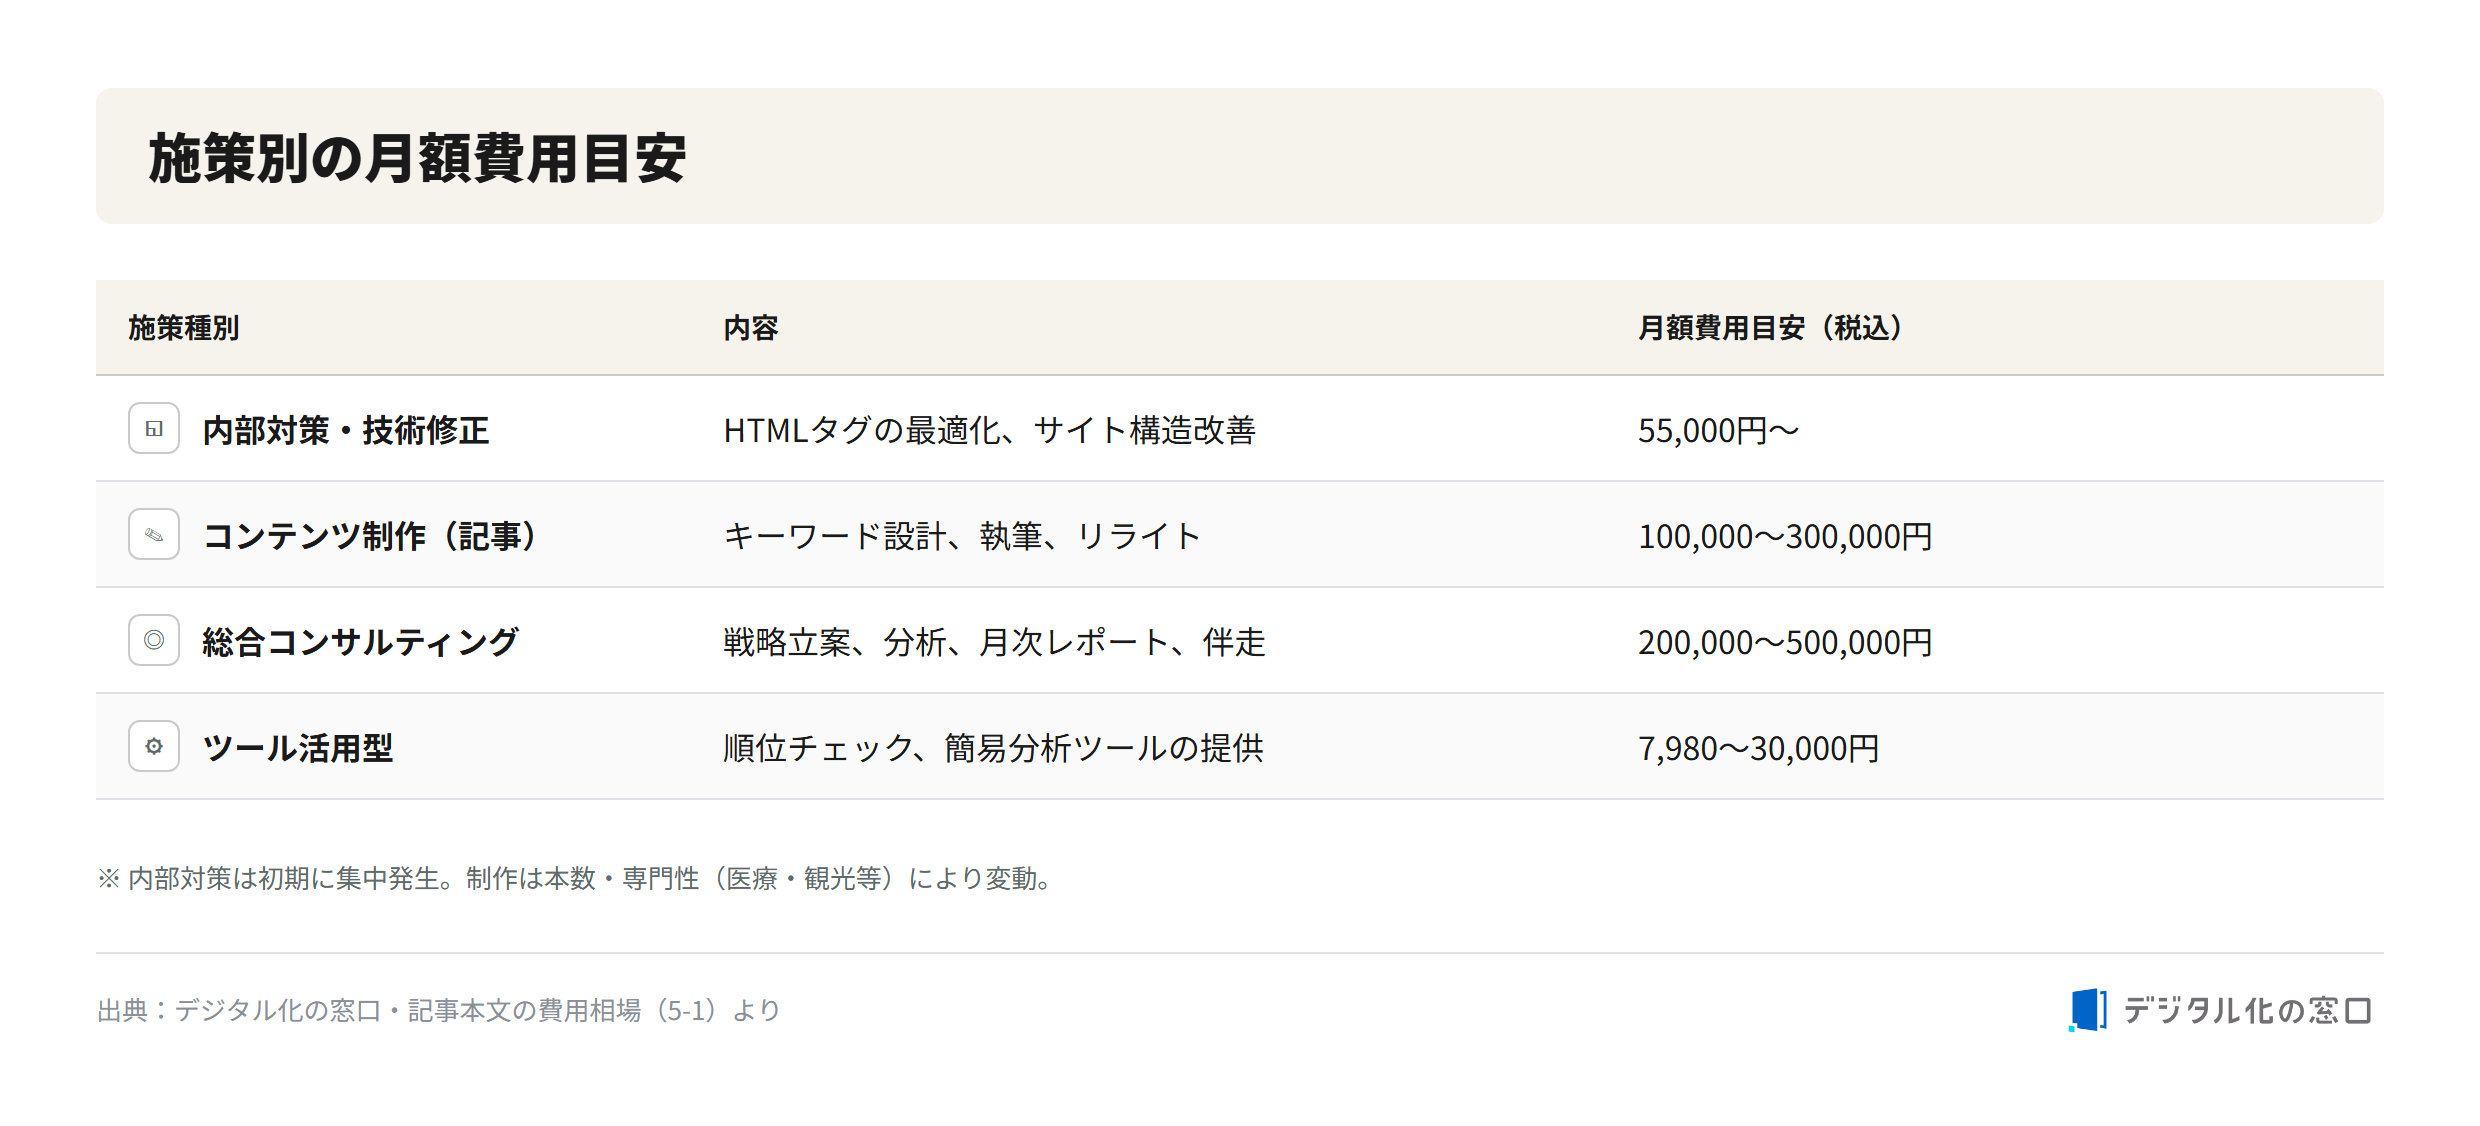The width and height of the screenshot is (2480, 1126).
Task: Click the 内部対策・技術修正 row icon
Action: tap(154, 428)
